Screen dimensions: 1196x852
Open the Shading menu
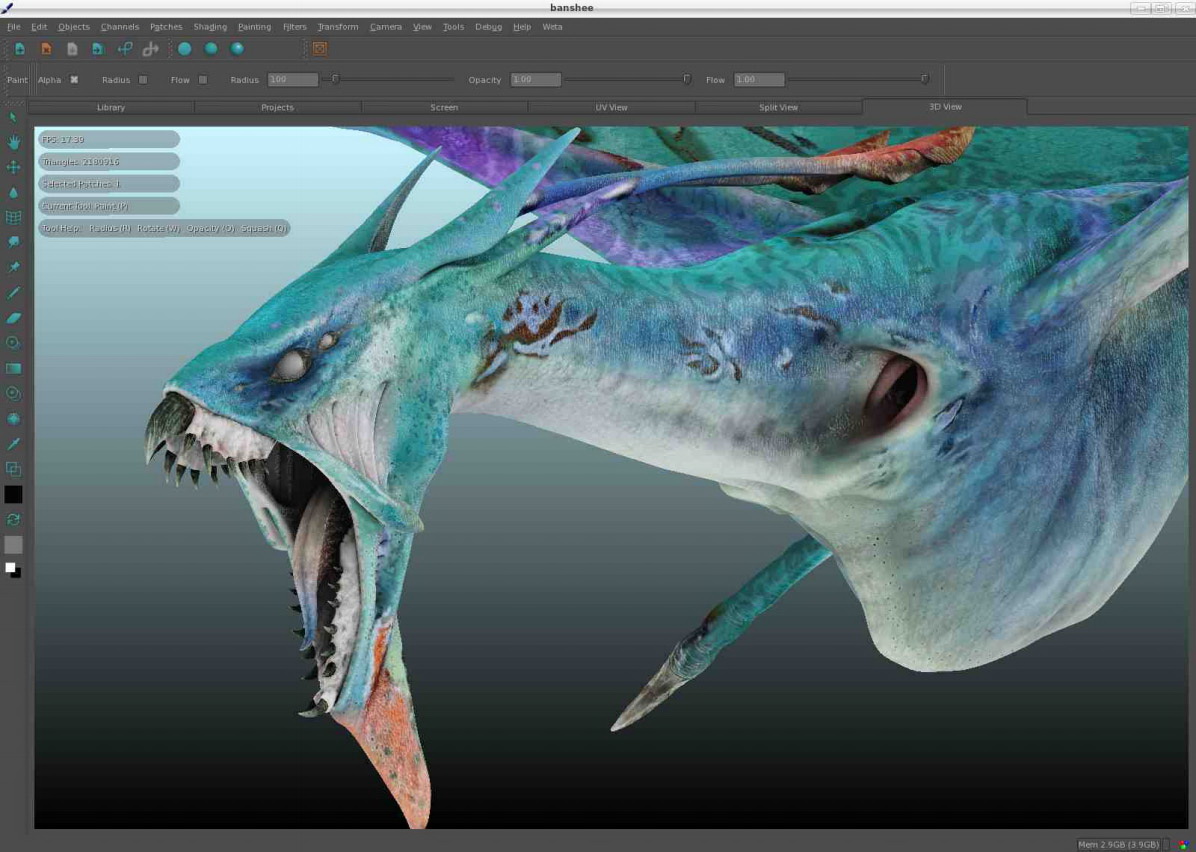pyautogui.click(x=210, y=27)
